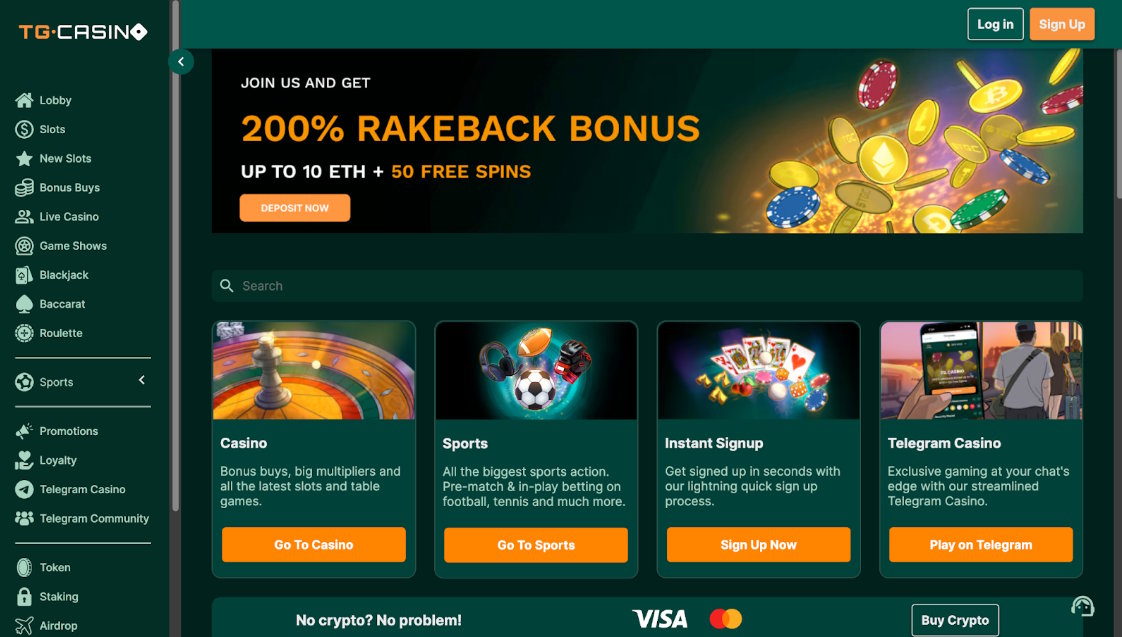Viewport: 1122px width, 637px height.
Task: Click the Blackjack cards icon
Action: click(x=24, y=275)
